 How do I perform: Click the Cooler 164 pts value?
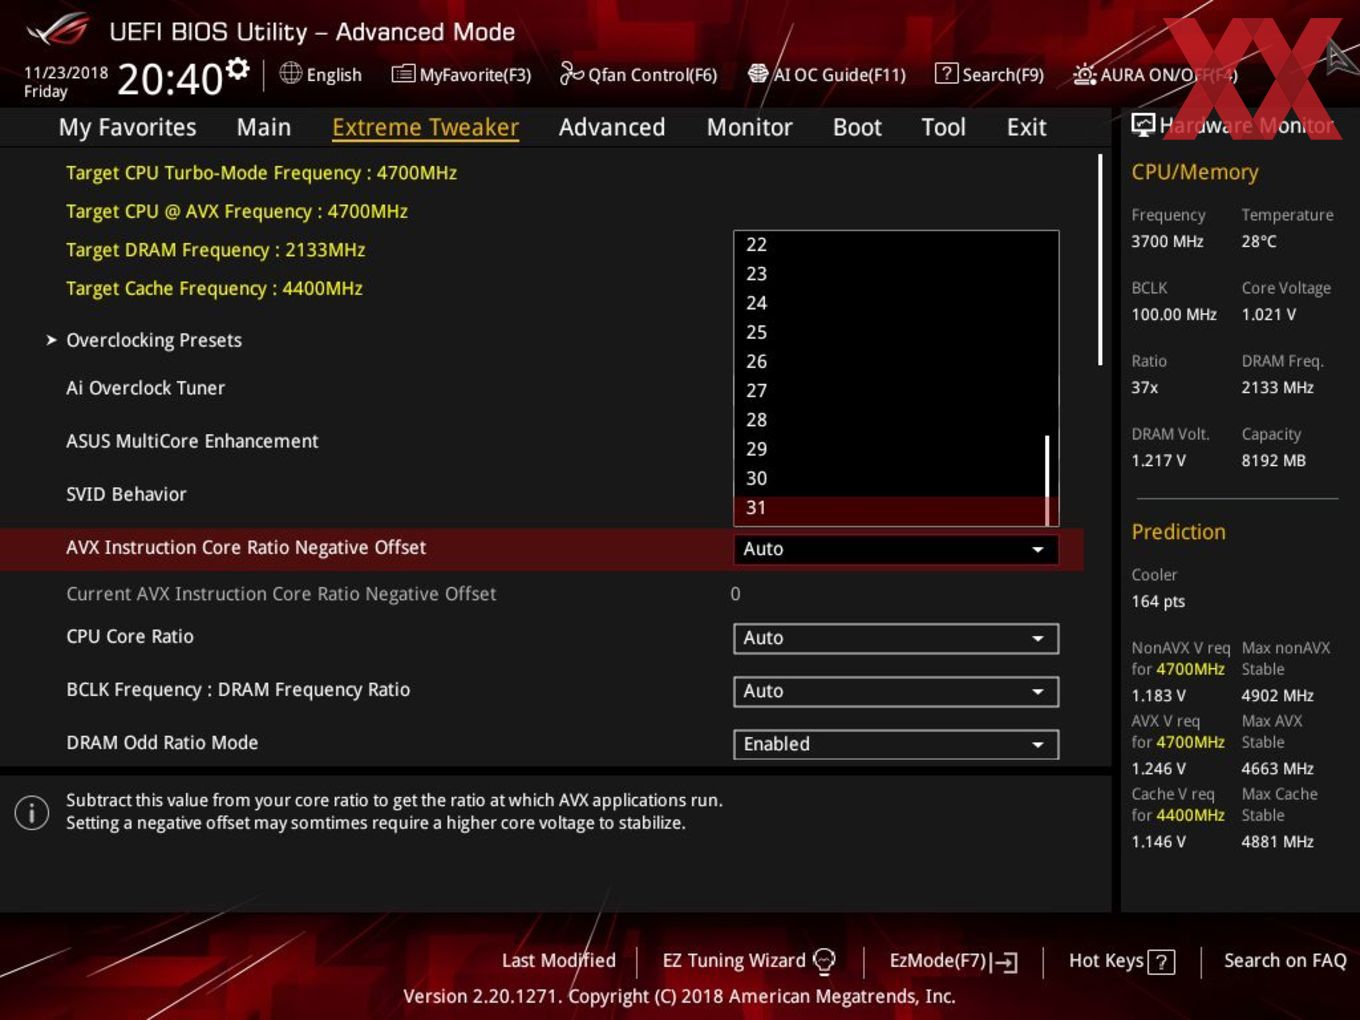coord(1158,602)
